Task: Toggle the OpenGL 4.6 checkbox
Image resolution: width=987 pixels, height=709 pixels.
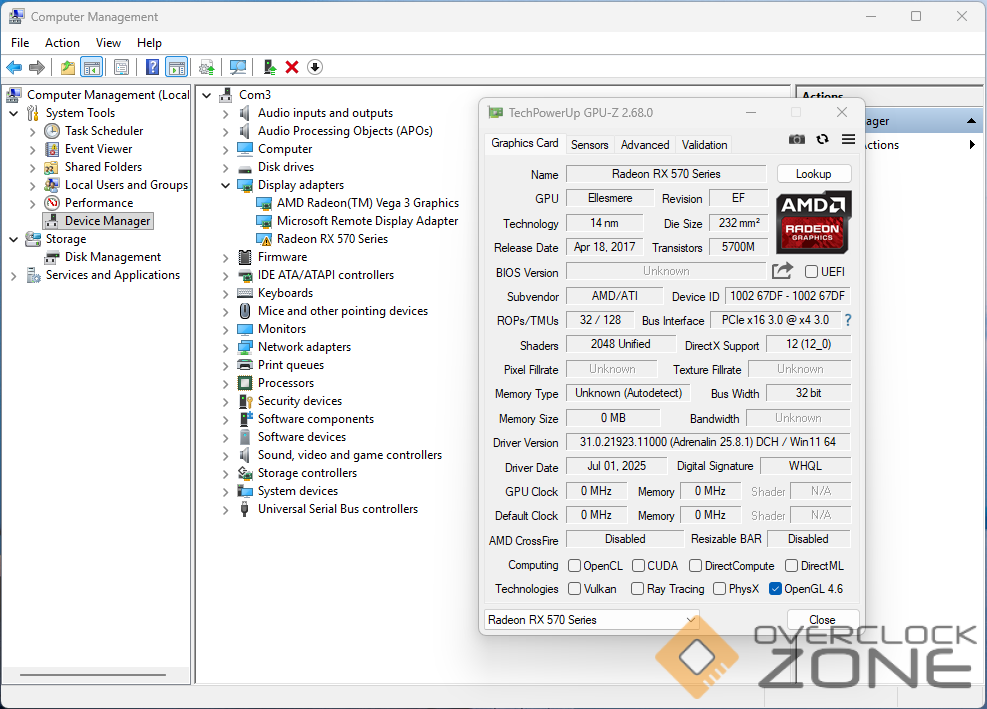Action: (x=775, y=589)
